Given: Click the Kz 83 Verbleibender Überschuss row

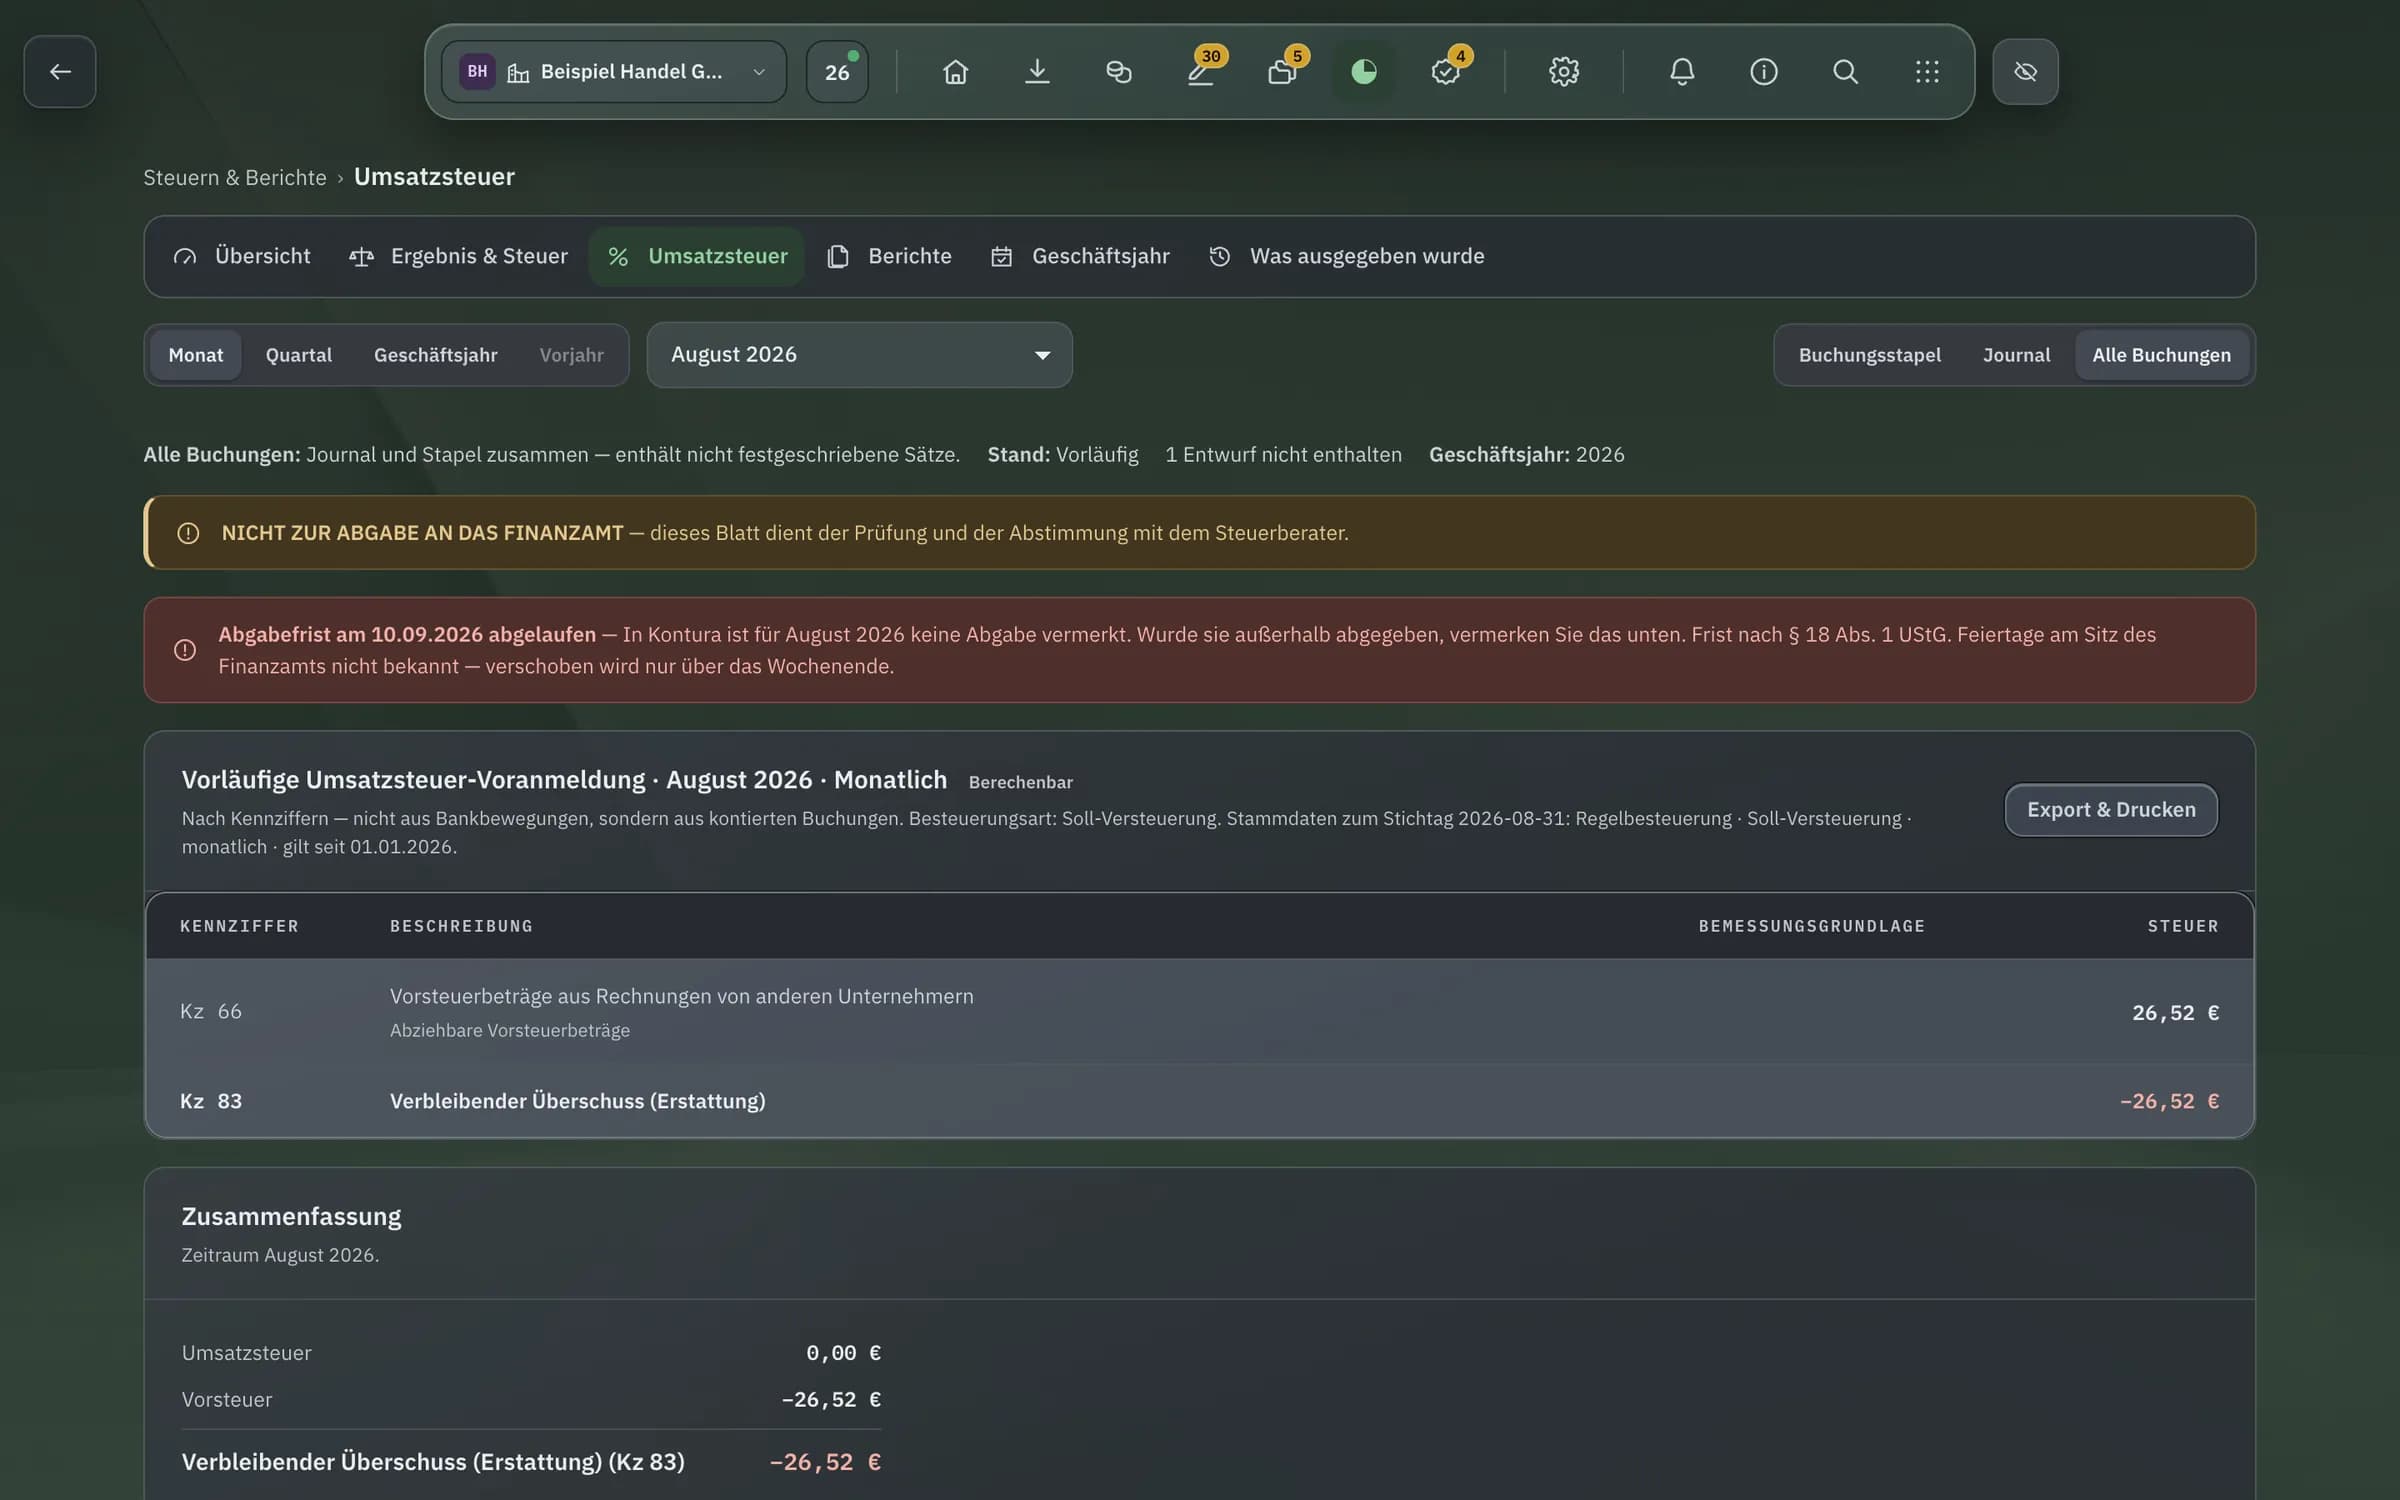Looking at the screenshot, I should [1199, 1101].
